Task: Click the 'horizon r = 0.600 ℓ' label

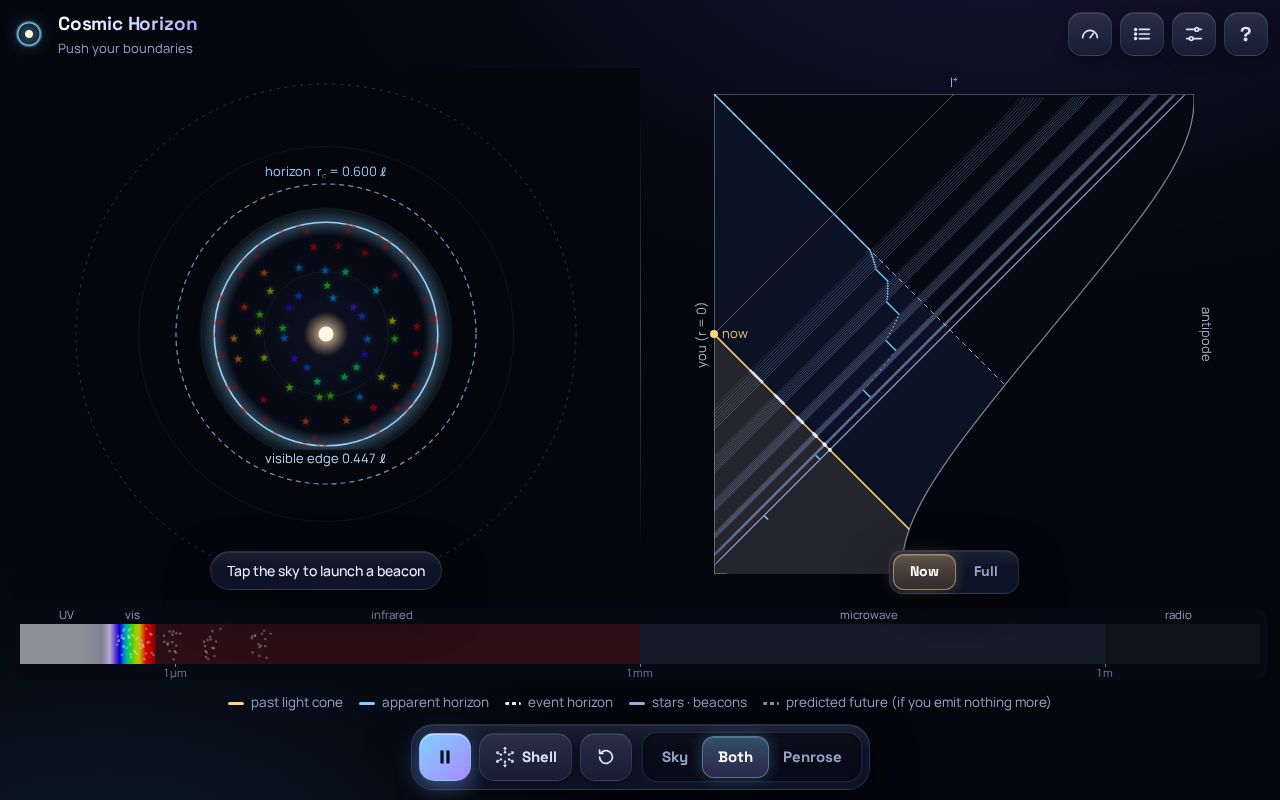Action: pyautogui.click(x=326, y=172)
